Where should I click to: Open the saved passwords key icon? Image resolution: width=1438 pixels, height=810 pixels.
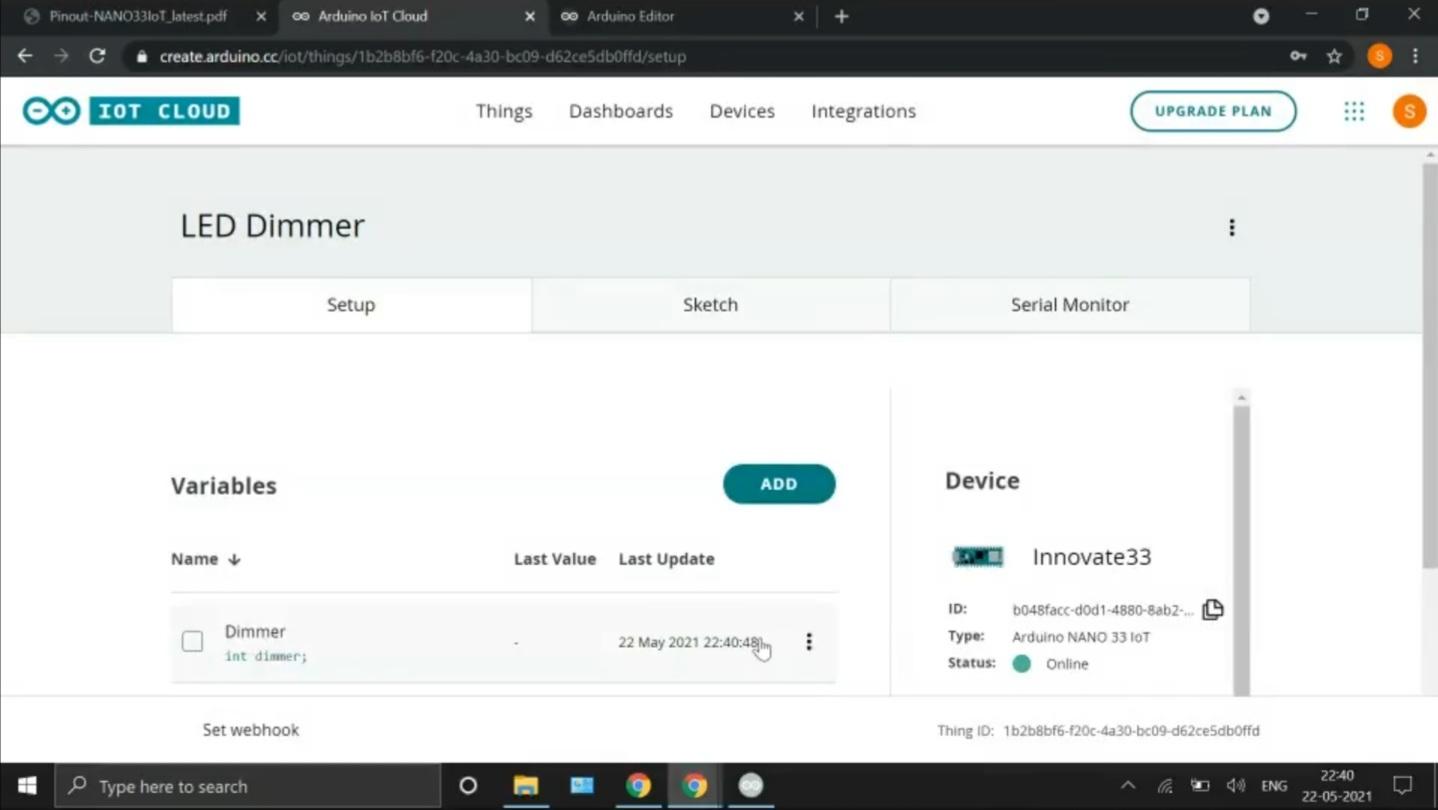click(x=1298, y=56)
